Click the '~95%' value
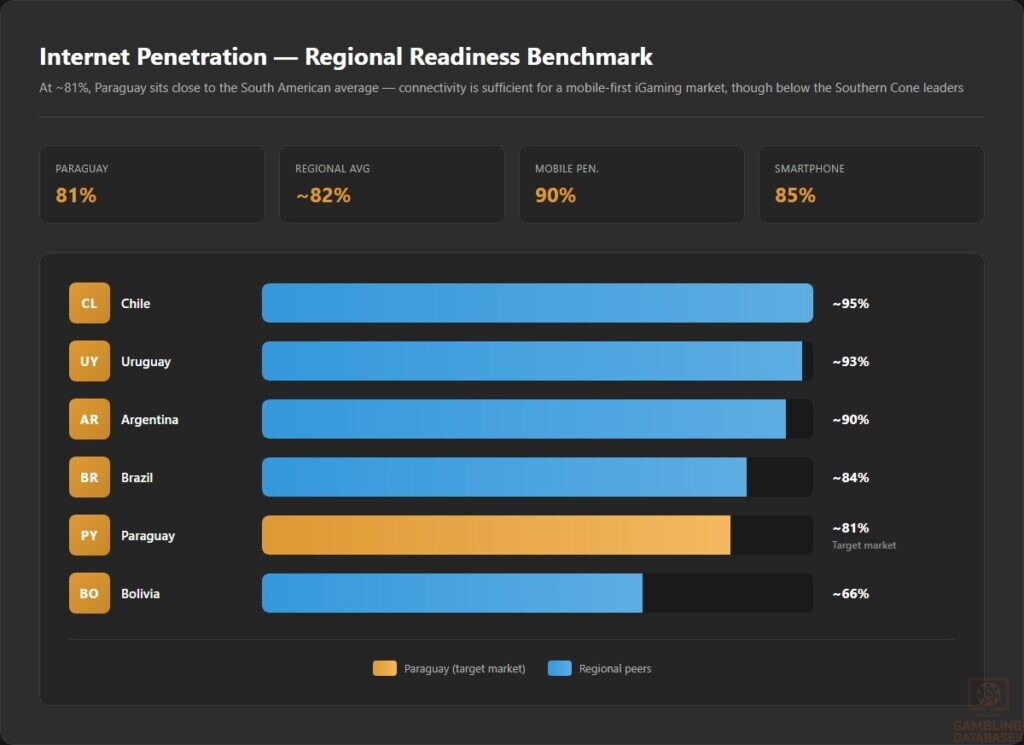Viewport: 1024px width, 745px height. pyautogui.click(x=850, y=304)
